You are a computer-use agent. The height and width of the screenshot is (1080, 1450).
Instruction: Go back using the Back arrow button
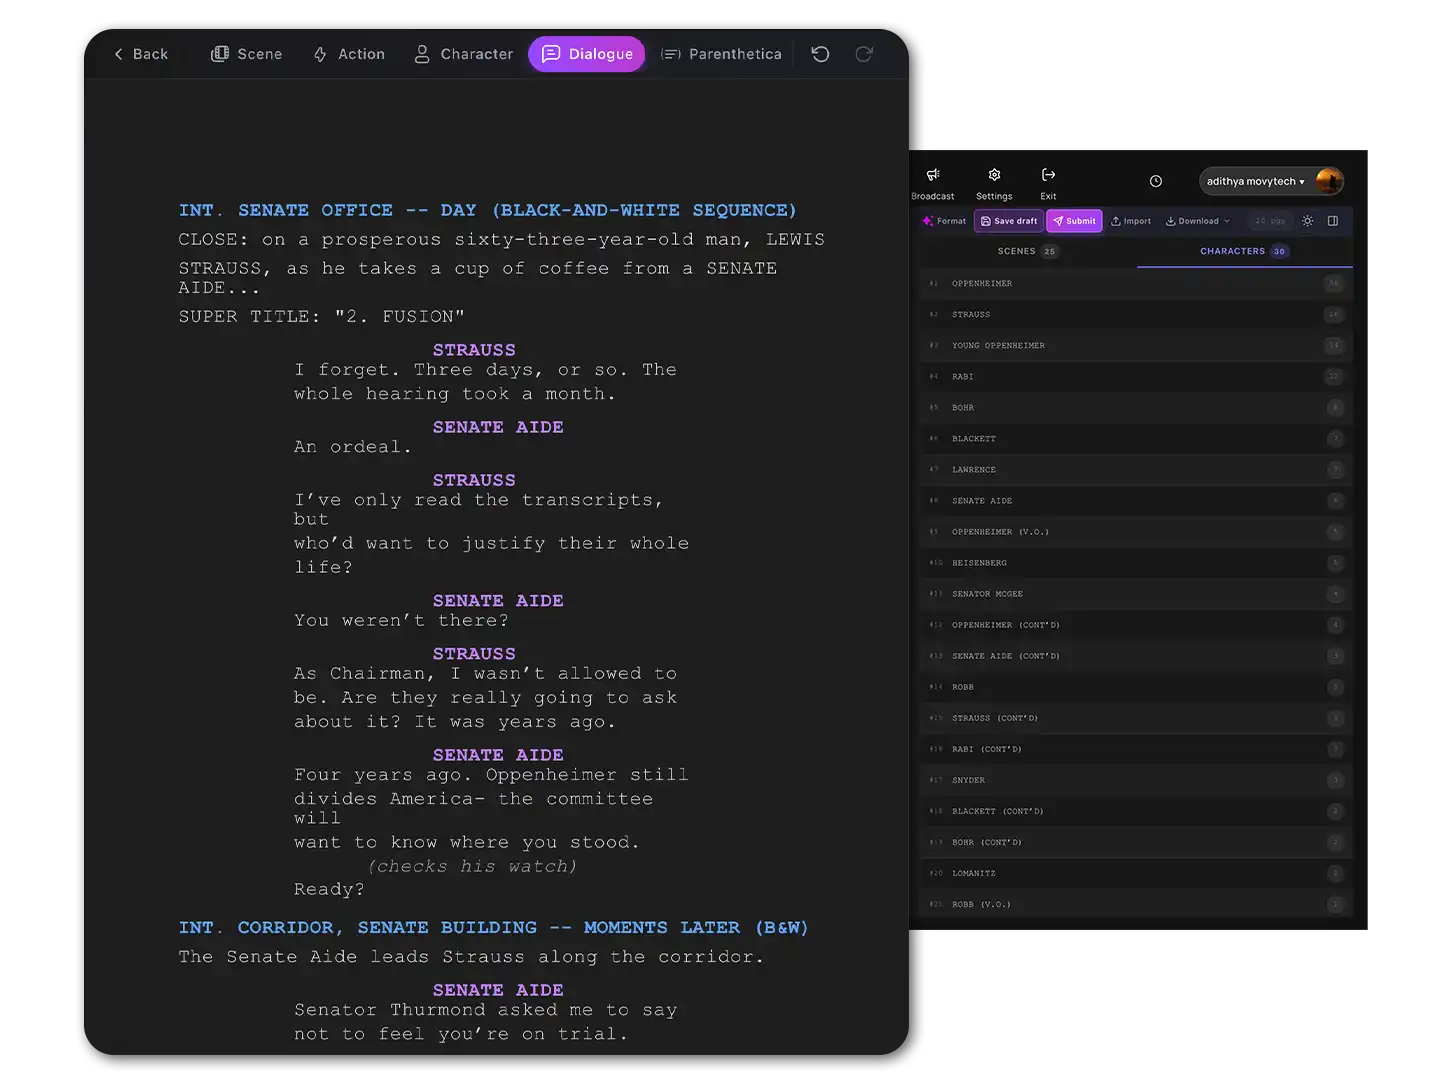pos(140,54)
